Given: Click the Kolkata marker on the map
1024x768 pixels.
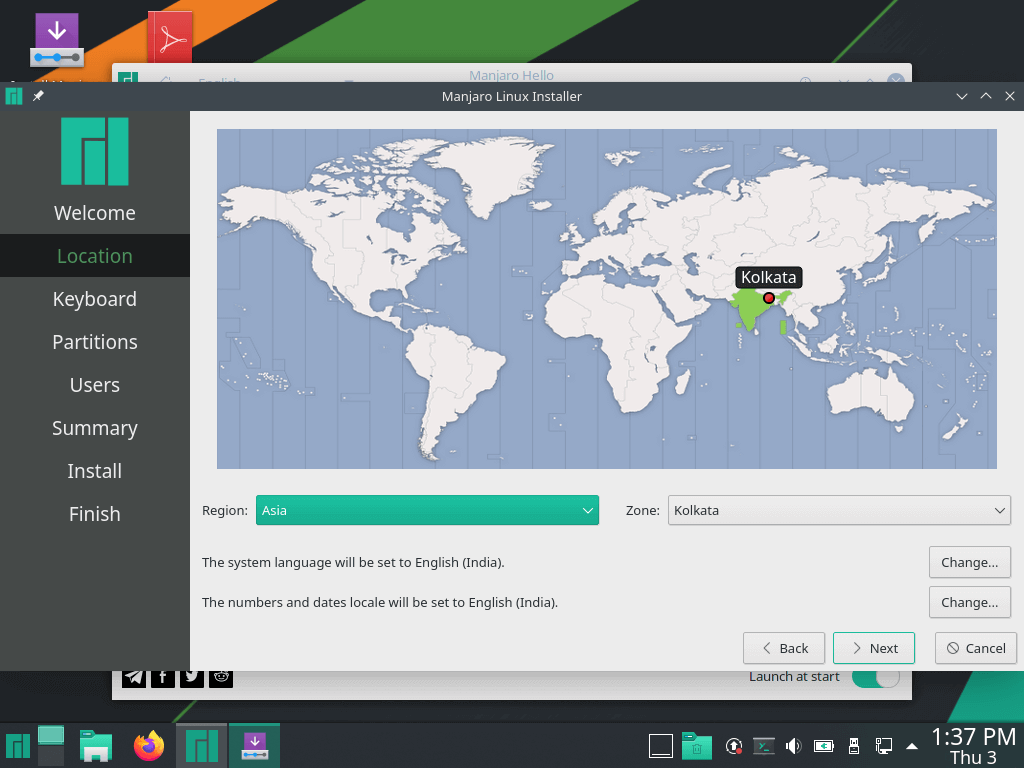Looking at the screenshot, I should (x=768, y=298).
